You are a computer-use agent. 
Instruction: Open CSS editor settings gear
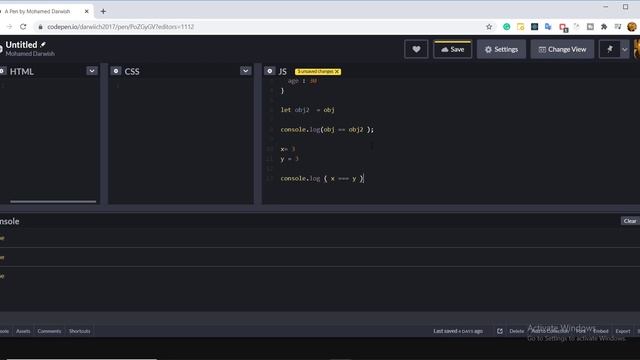point(116,71)
